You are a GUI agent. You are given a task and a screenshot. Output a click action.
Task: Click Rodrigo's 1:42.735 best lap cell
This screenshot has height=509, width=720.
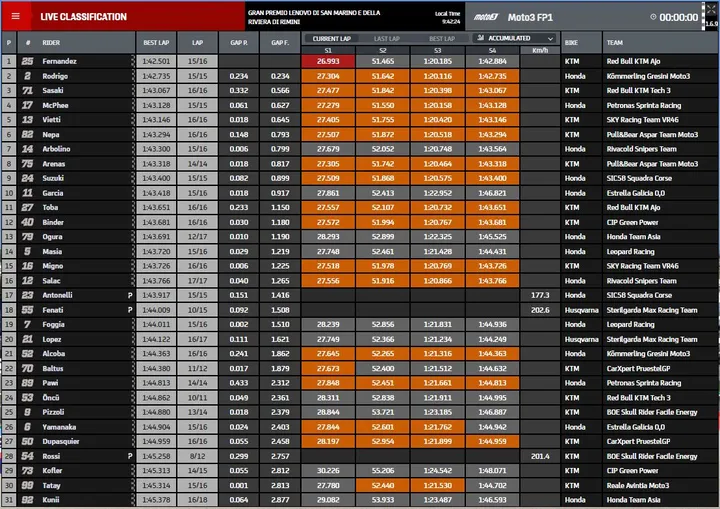point(156,76)
